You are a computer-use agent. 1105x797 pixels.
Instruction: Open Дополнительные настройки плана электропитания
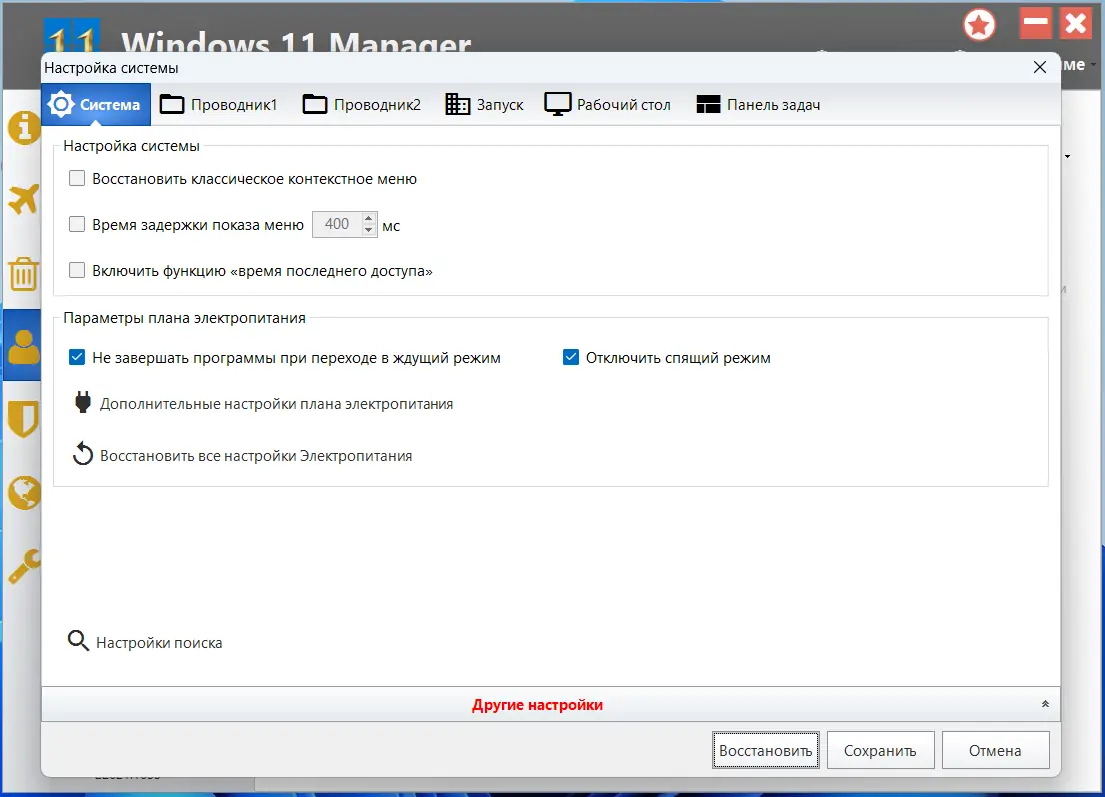pyautogui.click(x=276, y=404)
